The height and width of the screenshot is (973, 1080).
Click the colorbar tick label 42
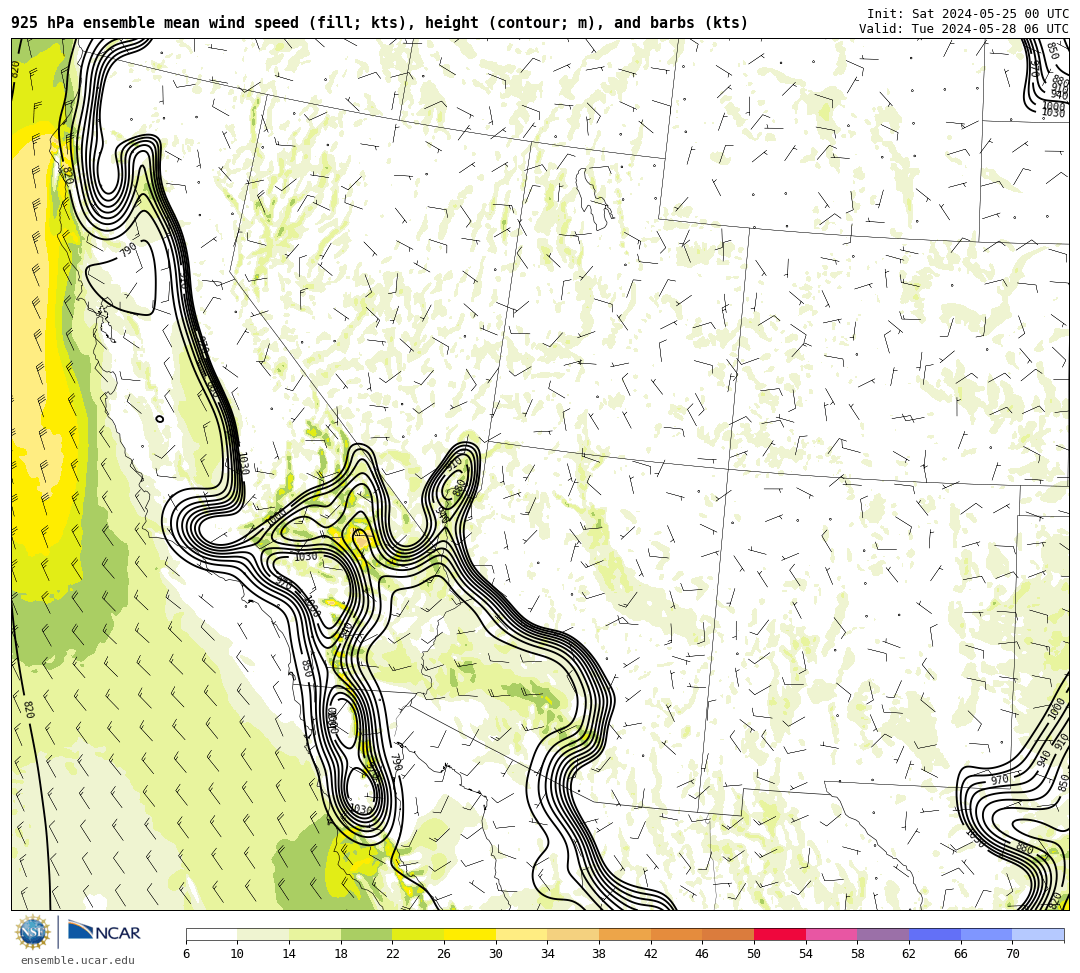651,954
